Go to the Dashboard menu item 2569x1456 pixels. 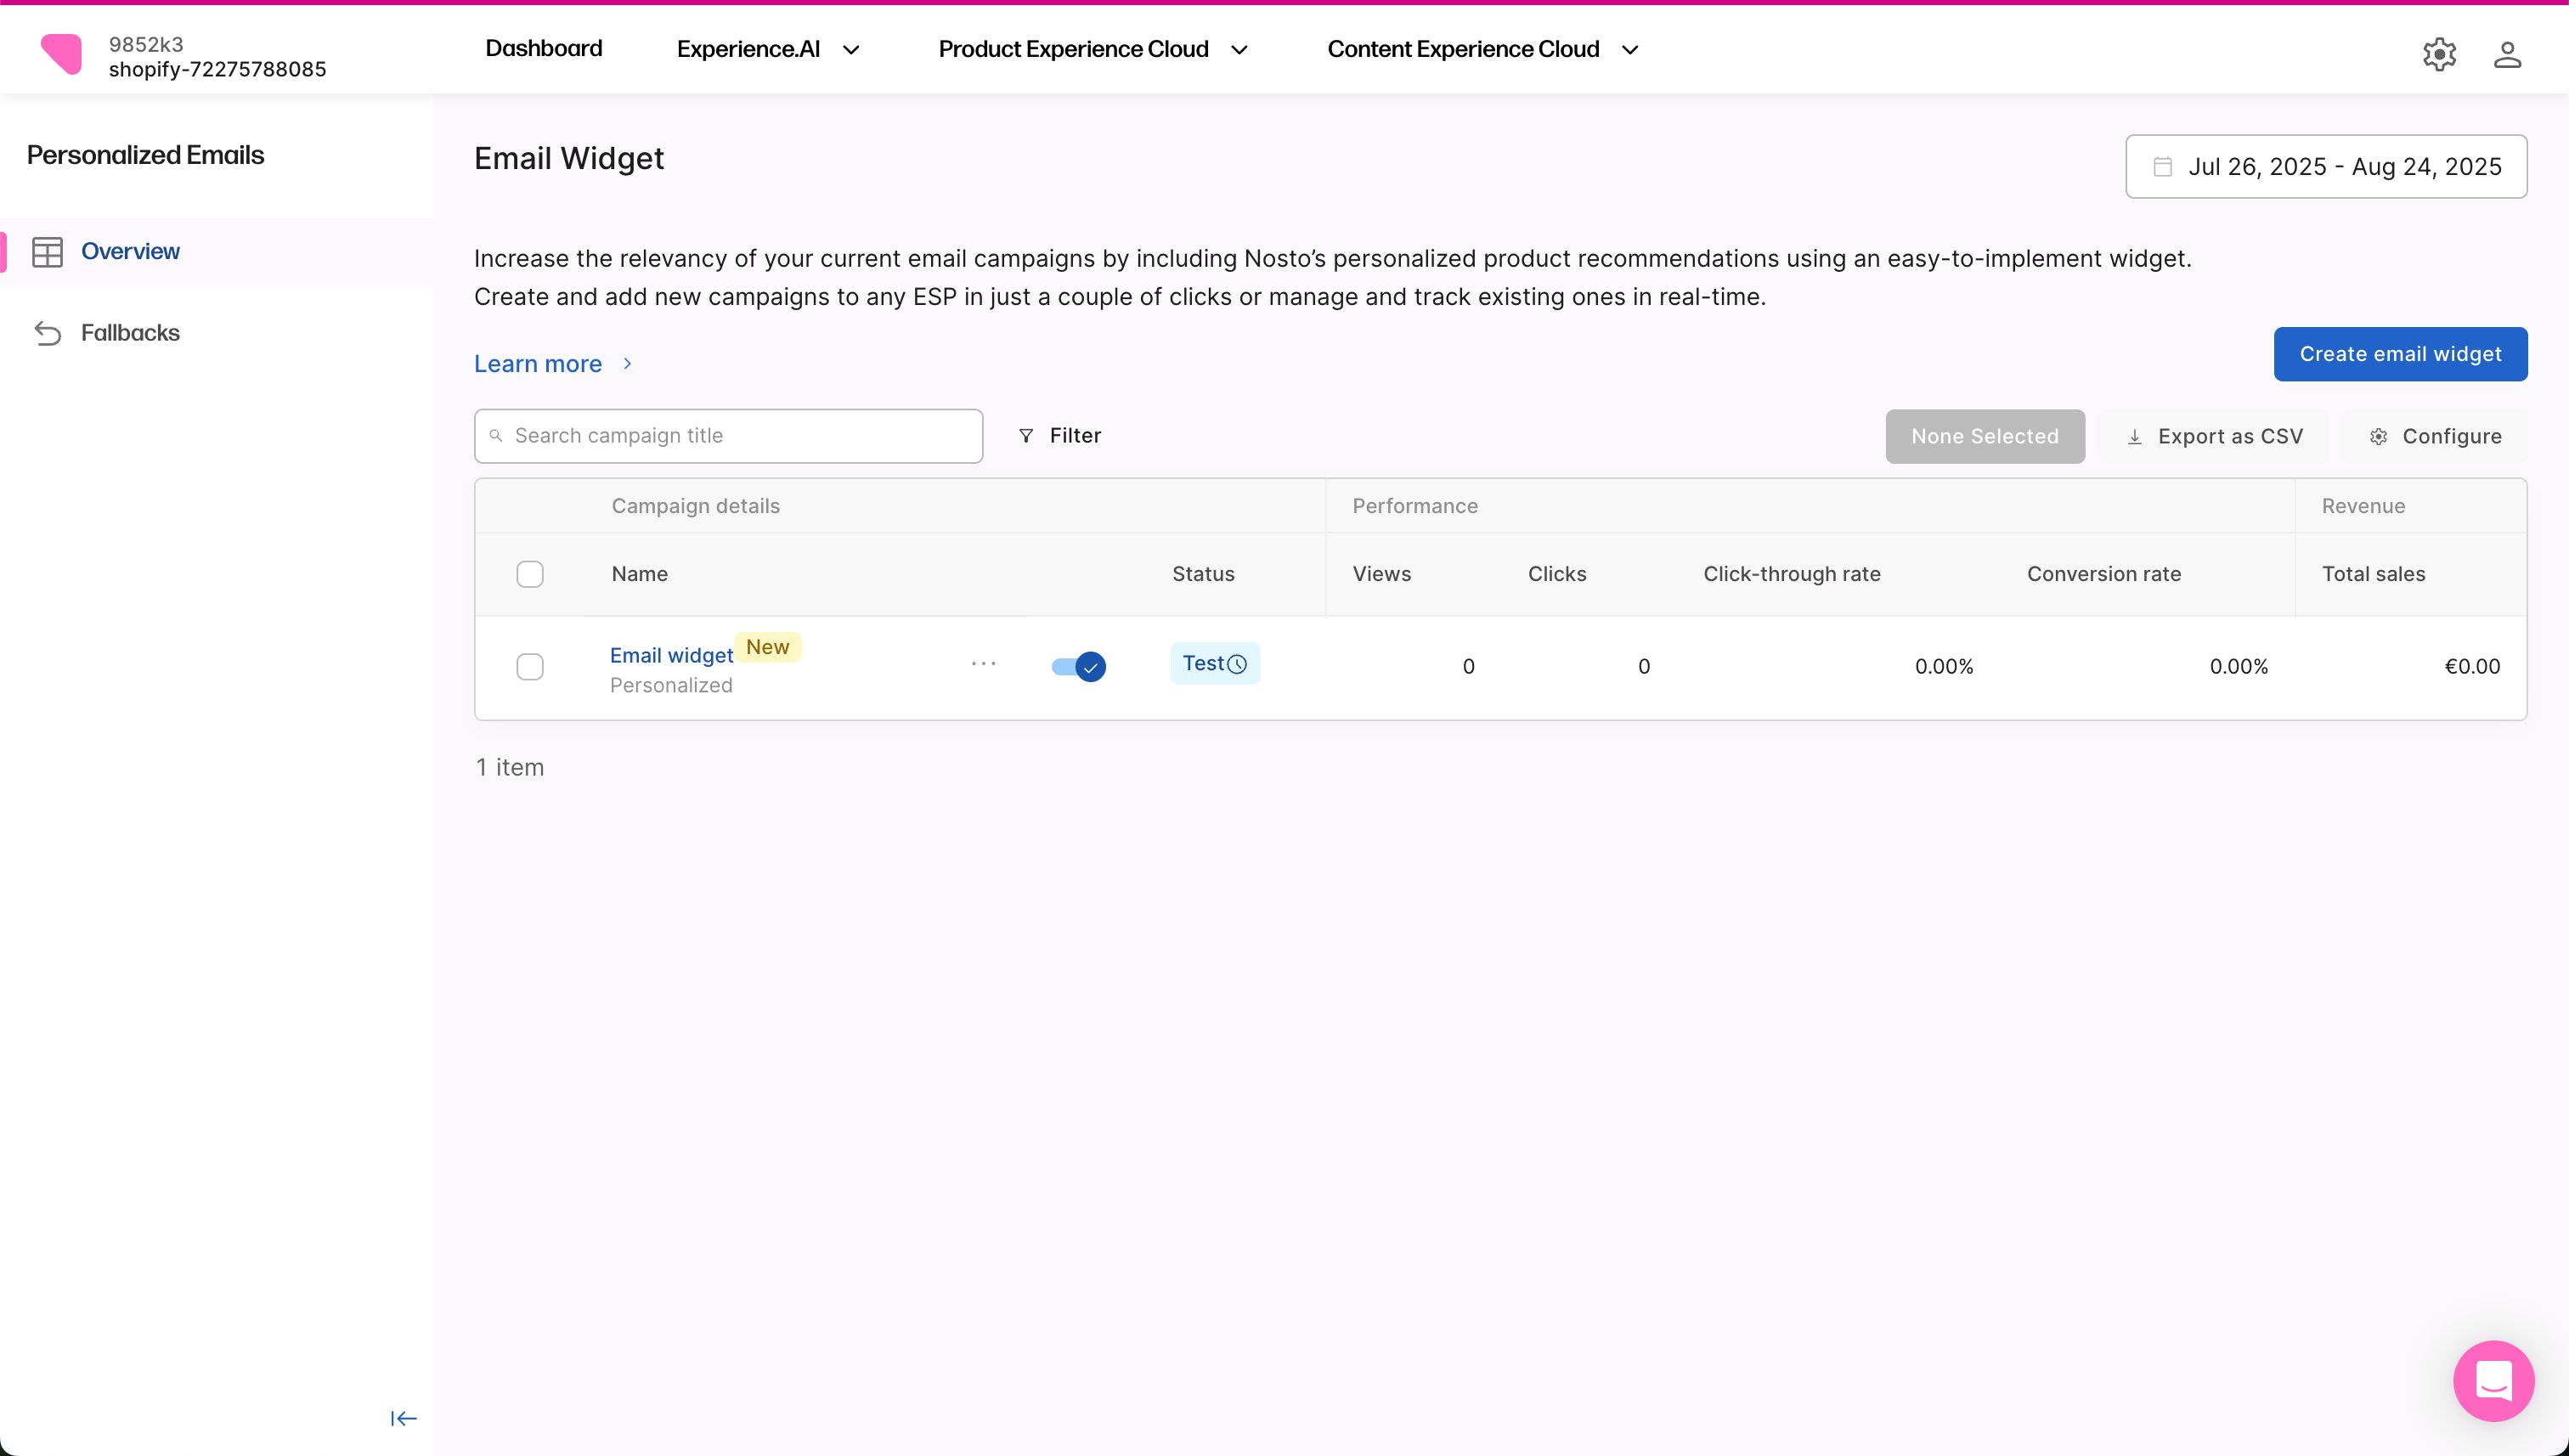pyautogui.click(x=543, y=49)
